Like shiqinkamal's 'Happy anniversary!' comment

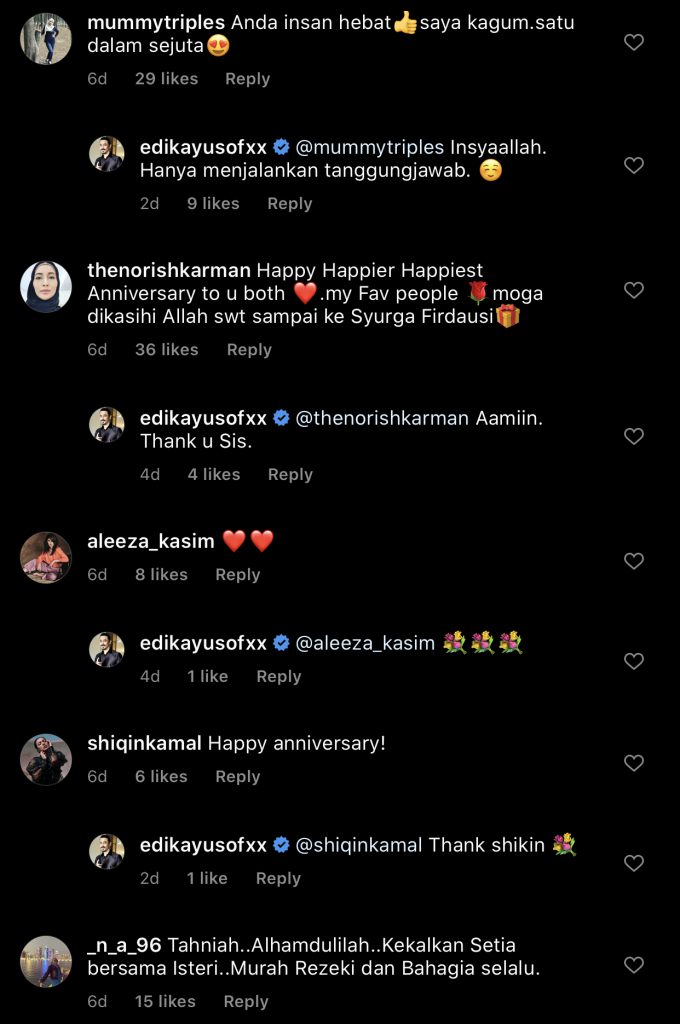click(633, 763)
